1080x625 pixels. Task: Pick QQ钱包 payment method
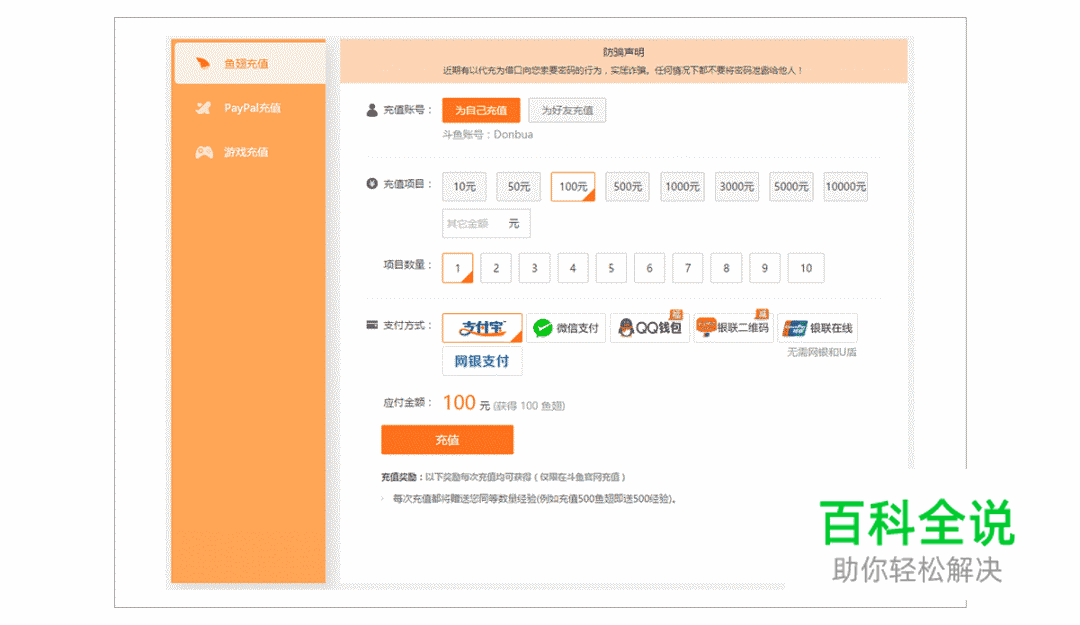click(x=649, y=328)
